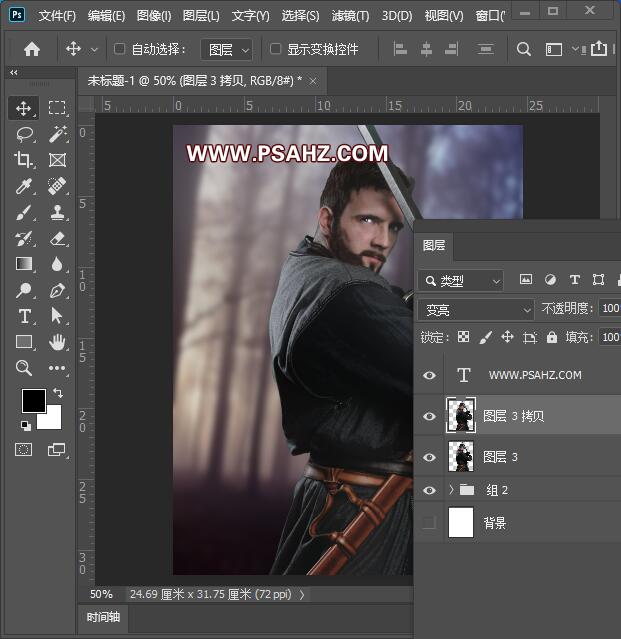The width and height of the screenshot is (621, 639).
Task: Choose the Zoom tool in toolbox
Action: 24,368
